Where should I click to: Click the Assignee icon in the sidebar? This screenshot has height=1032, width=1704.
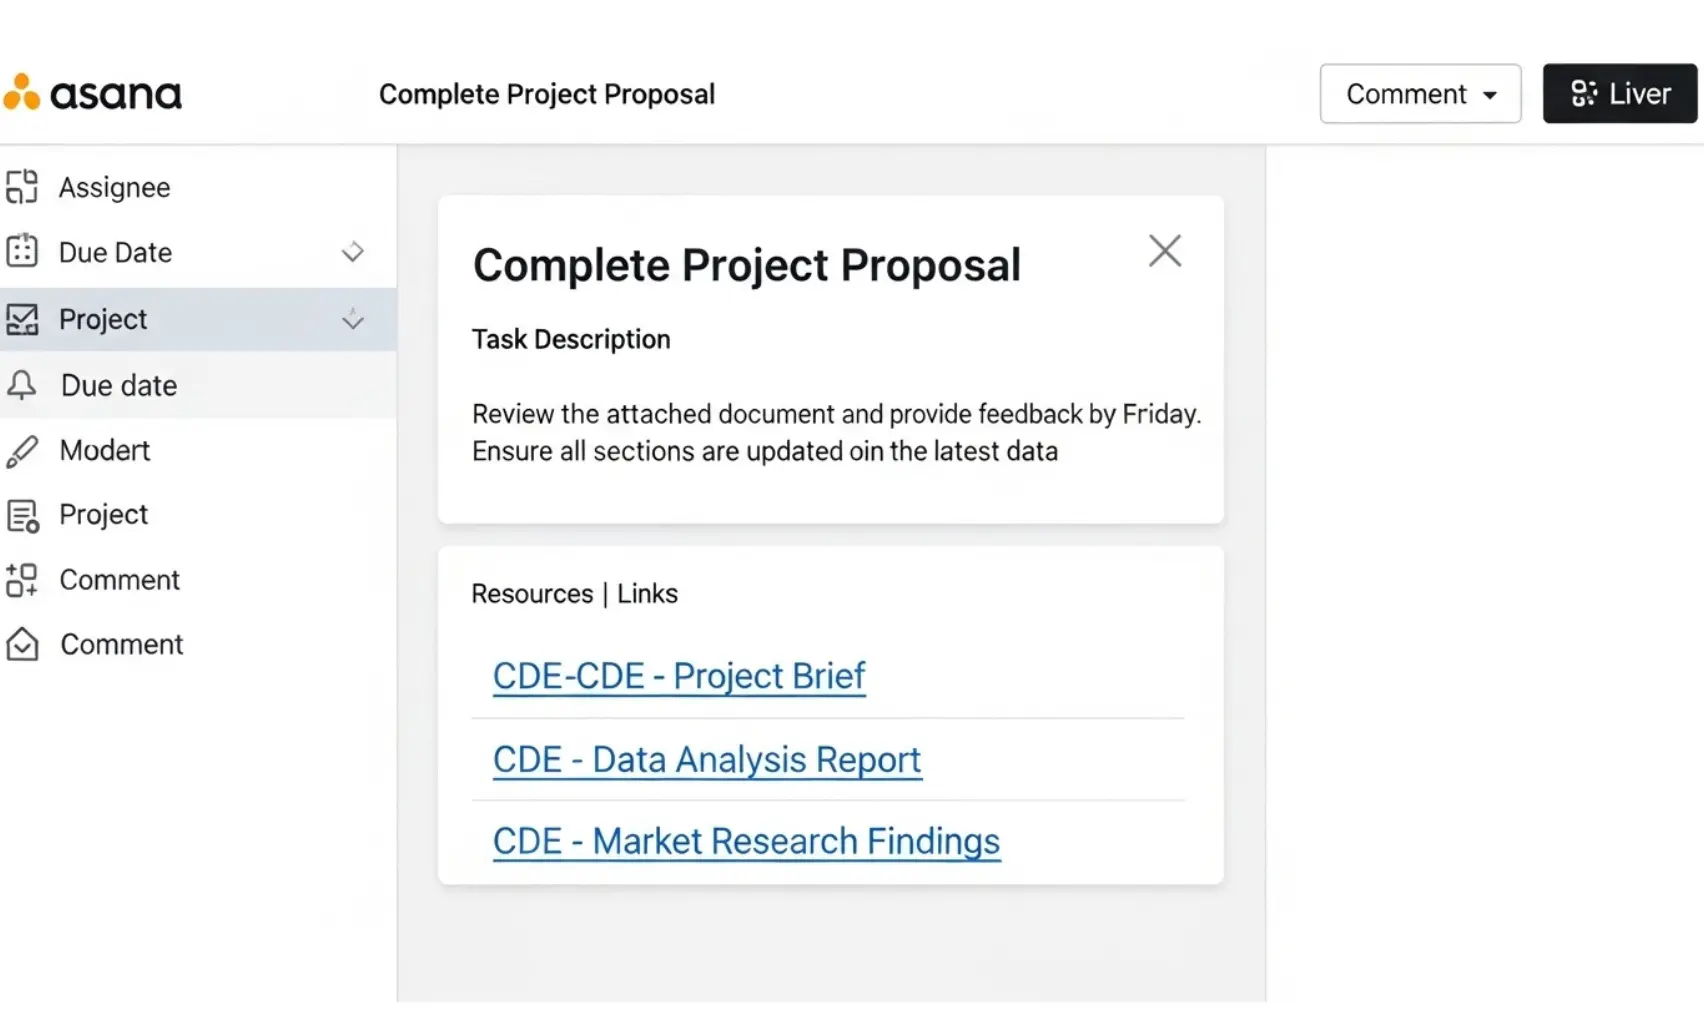[22, 187]
